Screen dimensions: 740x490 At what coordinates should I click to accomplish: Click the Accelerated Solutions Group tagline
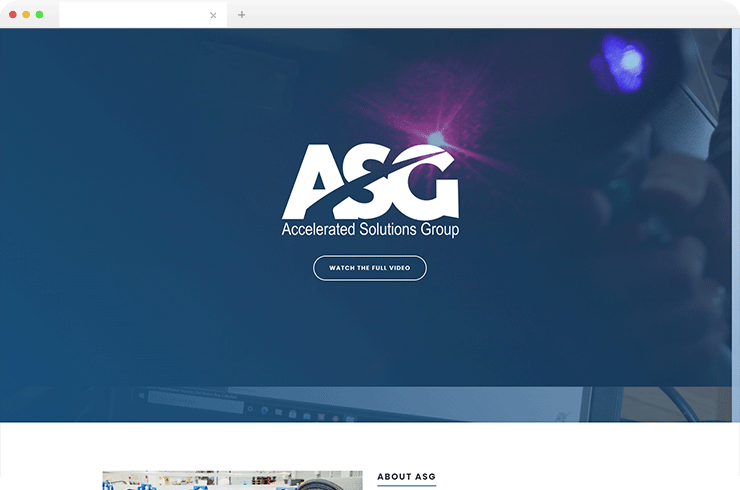click(370, 230)
